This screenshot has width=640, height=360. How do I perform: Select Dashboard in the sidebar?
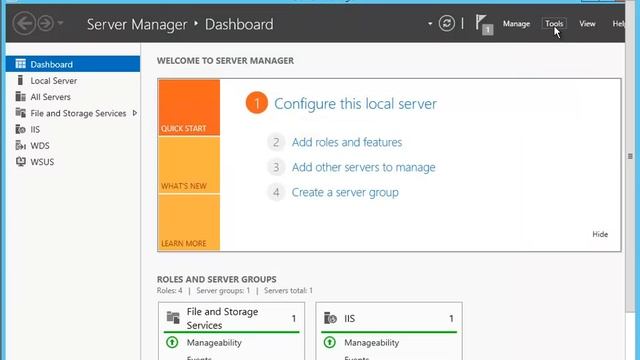pyautogui.click(x=73, y=64)
